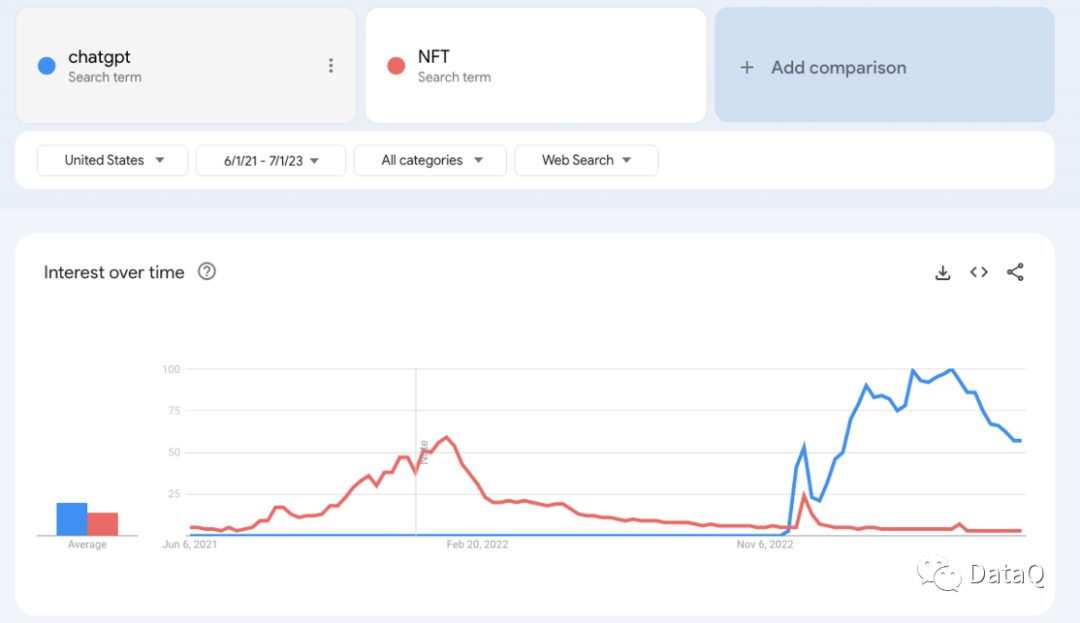Click the Note marker on the chart
This screenshot has width=1080, height=623.
pos(424,452)
